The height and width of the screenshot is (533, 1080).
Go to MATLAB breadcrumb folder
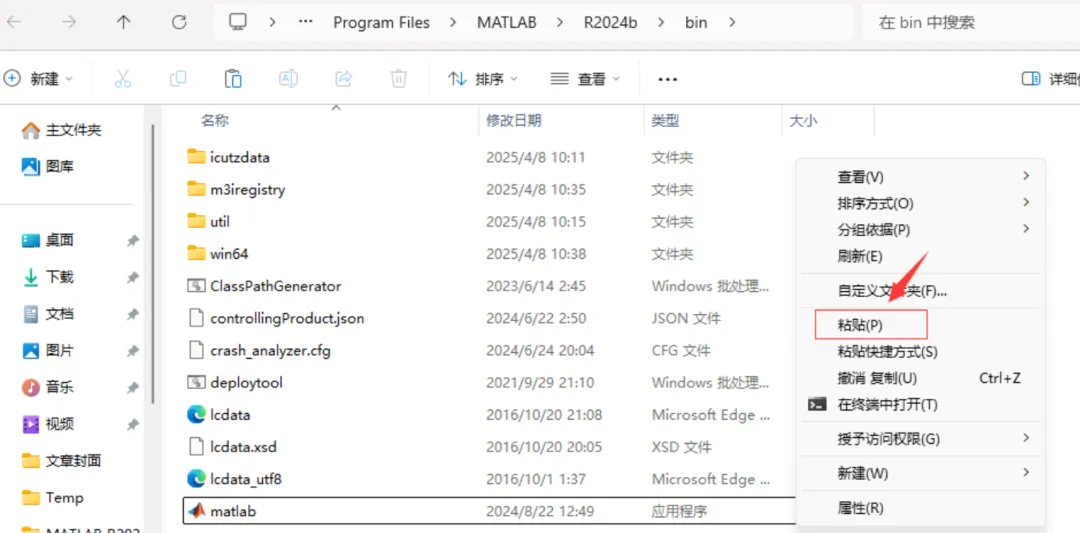point(506,22)
